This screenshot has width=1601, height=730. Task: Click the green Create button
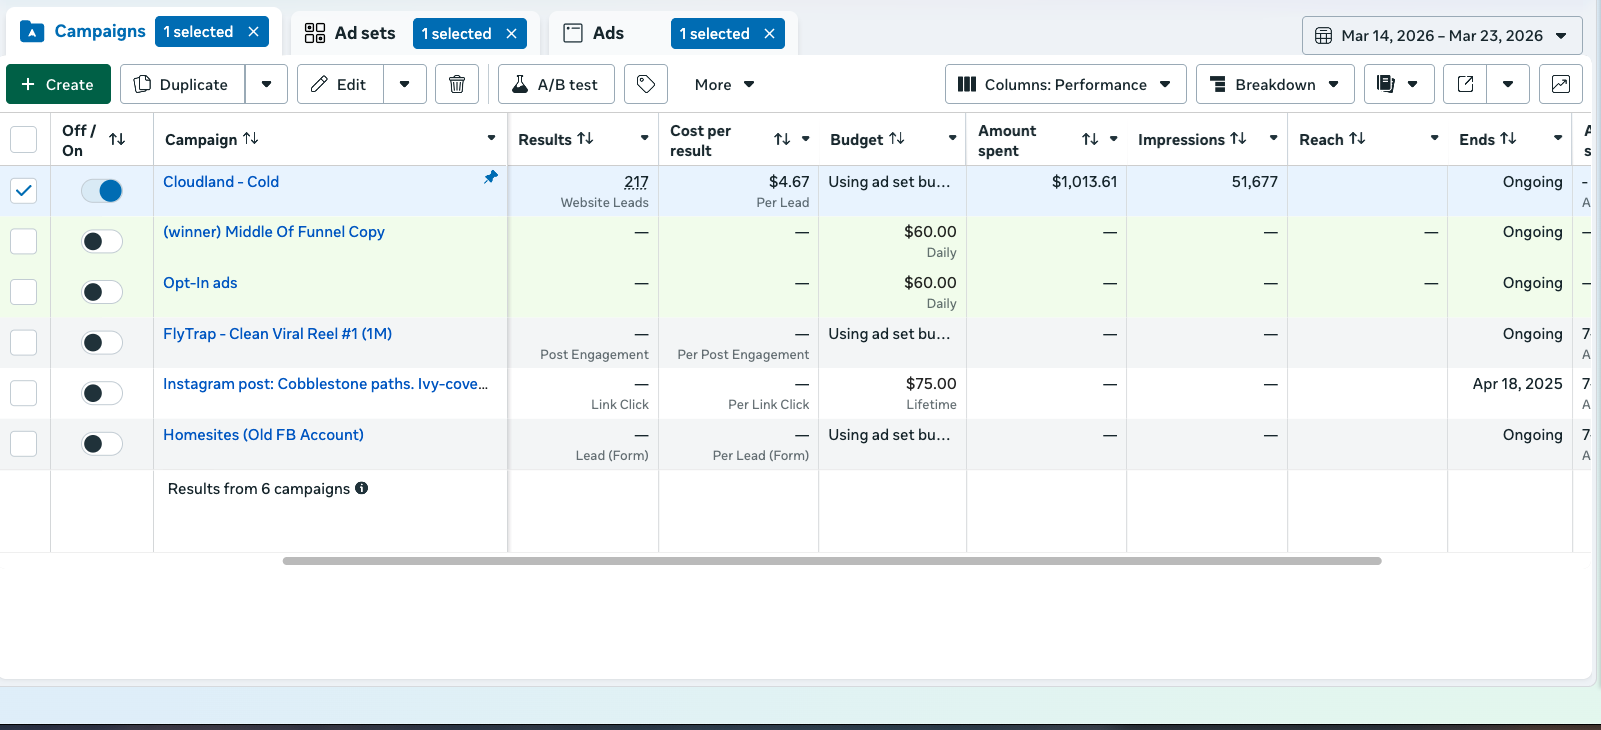tap(58, 84)
